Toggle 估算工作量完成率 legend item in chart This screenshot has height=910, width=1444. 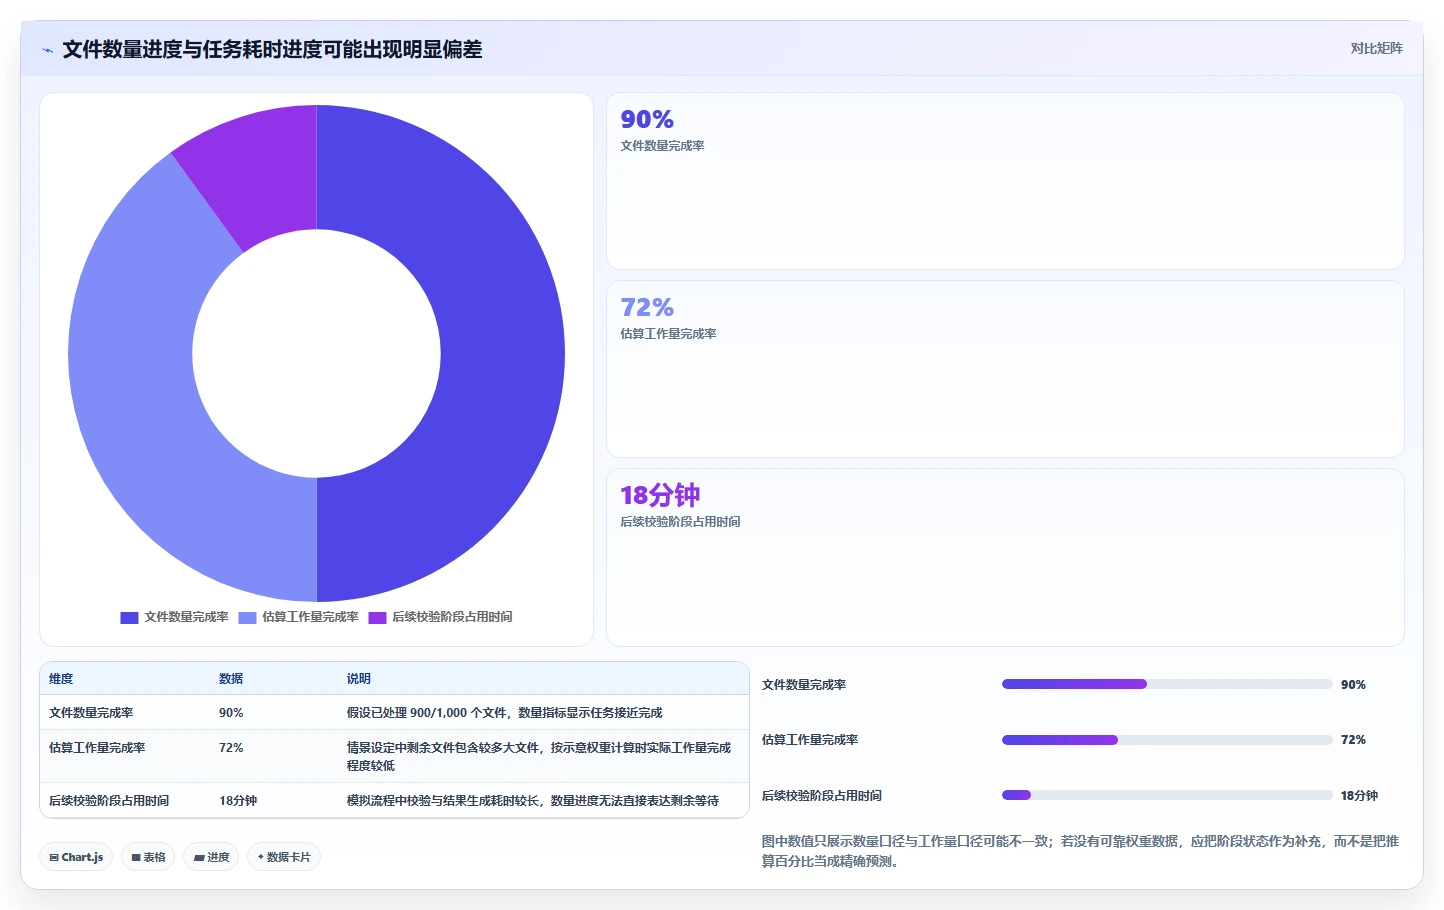[298, 617]
